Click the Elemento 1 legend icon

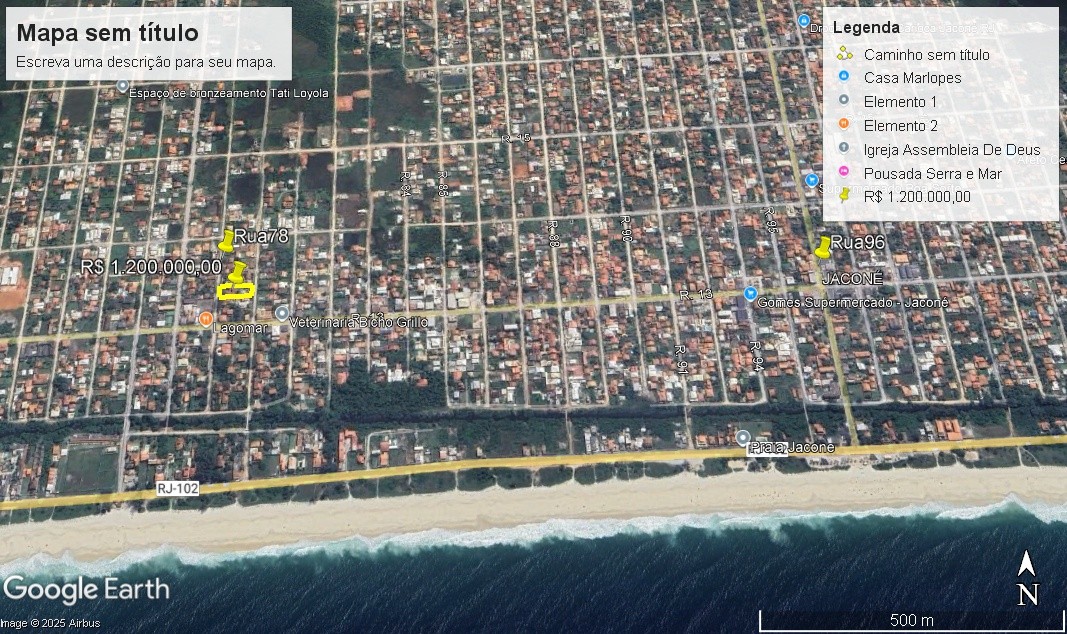pyautogui.click(x=844, y=101)
